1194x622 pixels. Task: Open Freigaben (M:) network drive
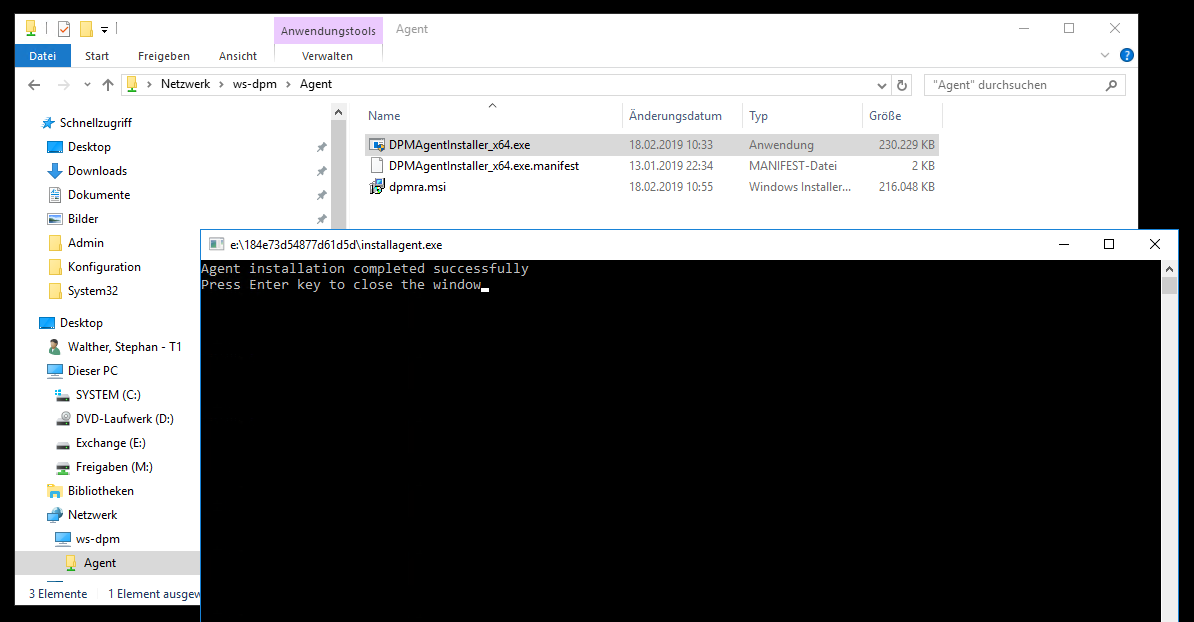(x=114, y=467)
